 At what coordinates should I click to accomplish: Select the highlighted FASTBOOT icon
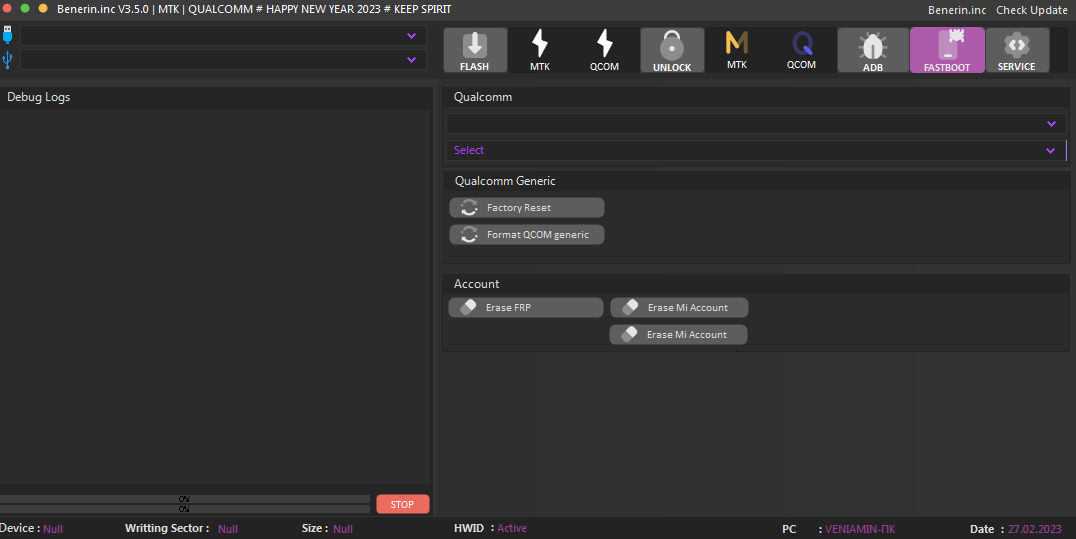[946, 50]
